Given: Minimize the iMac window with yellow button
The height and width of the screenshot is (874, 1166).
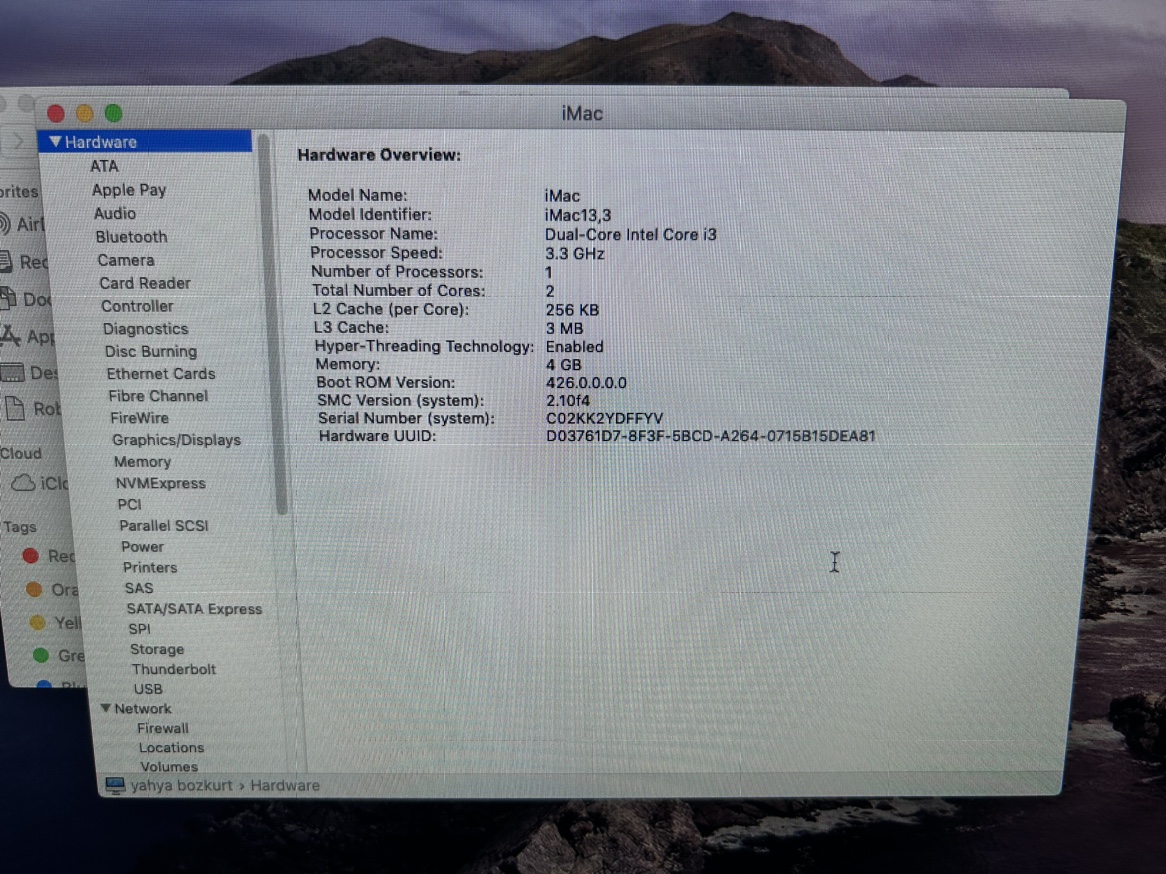Looking at the screenshot, I should [84, 113].
